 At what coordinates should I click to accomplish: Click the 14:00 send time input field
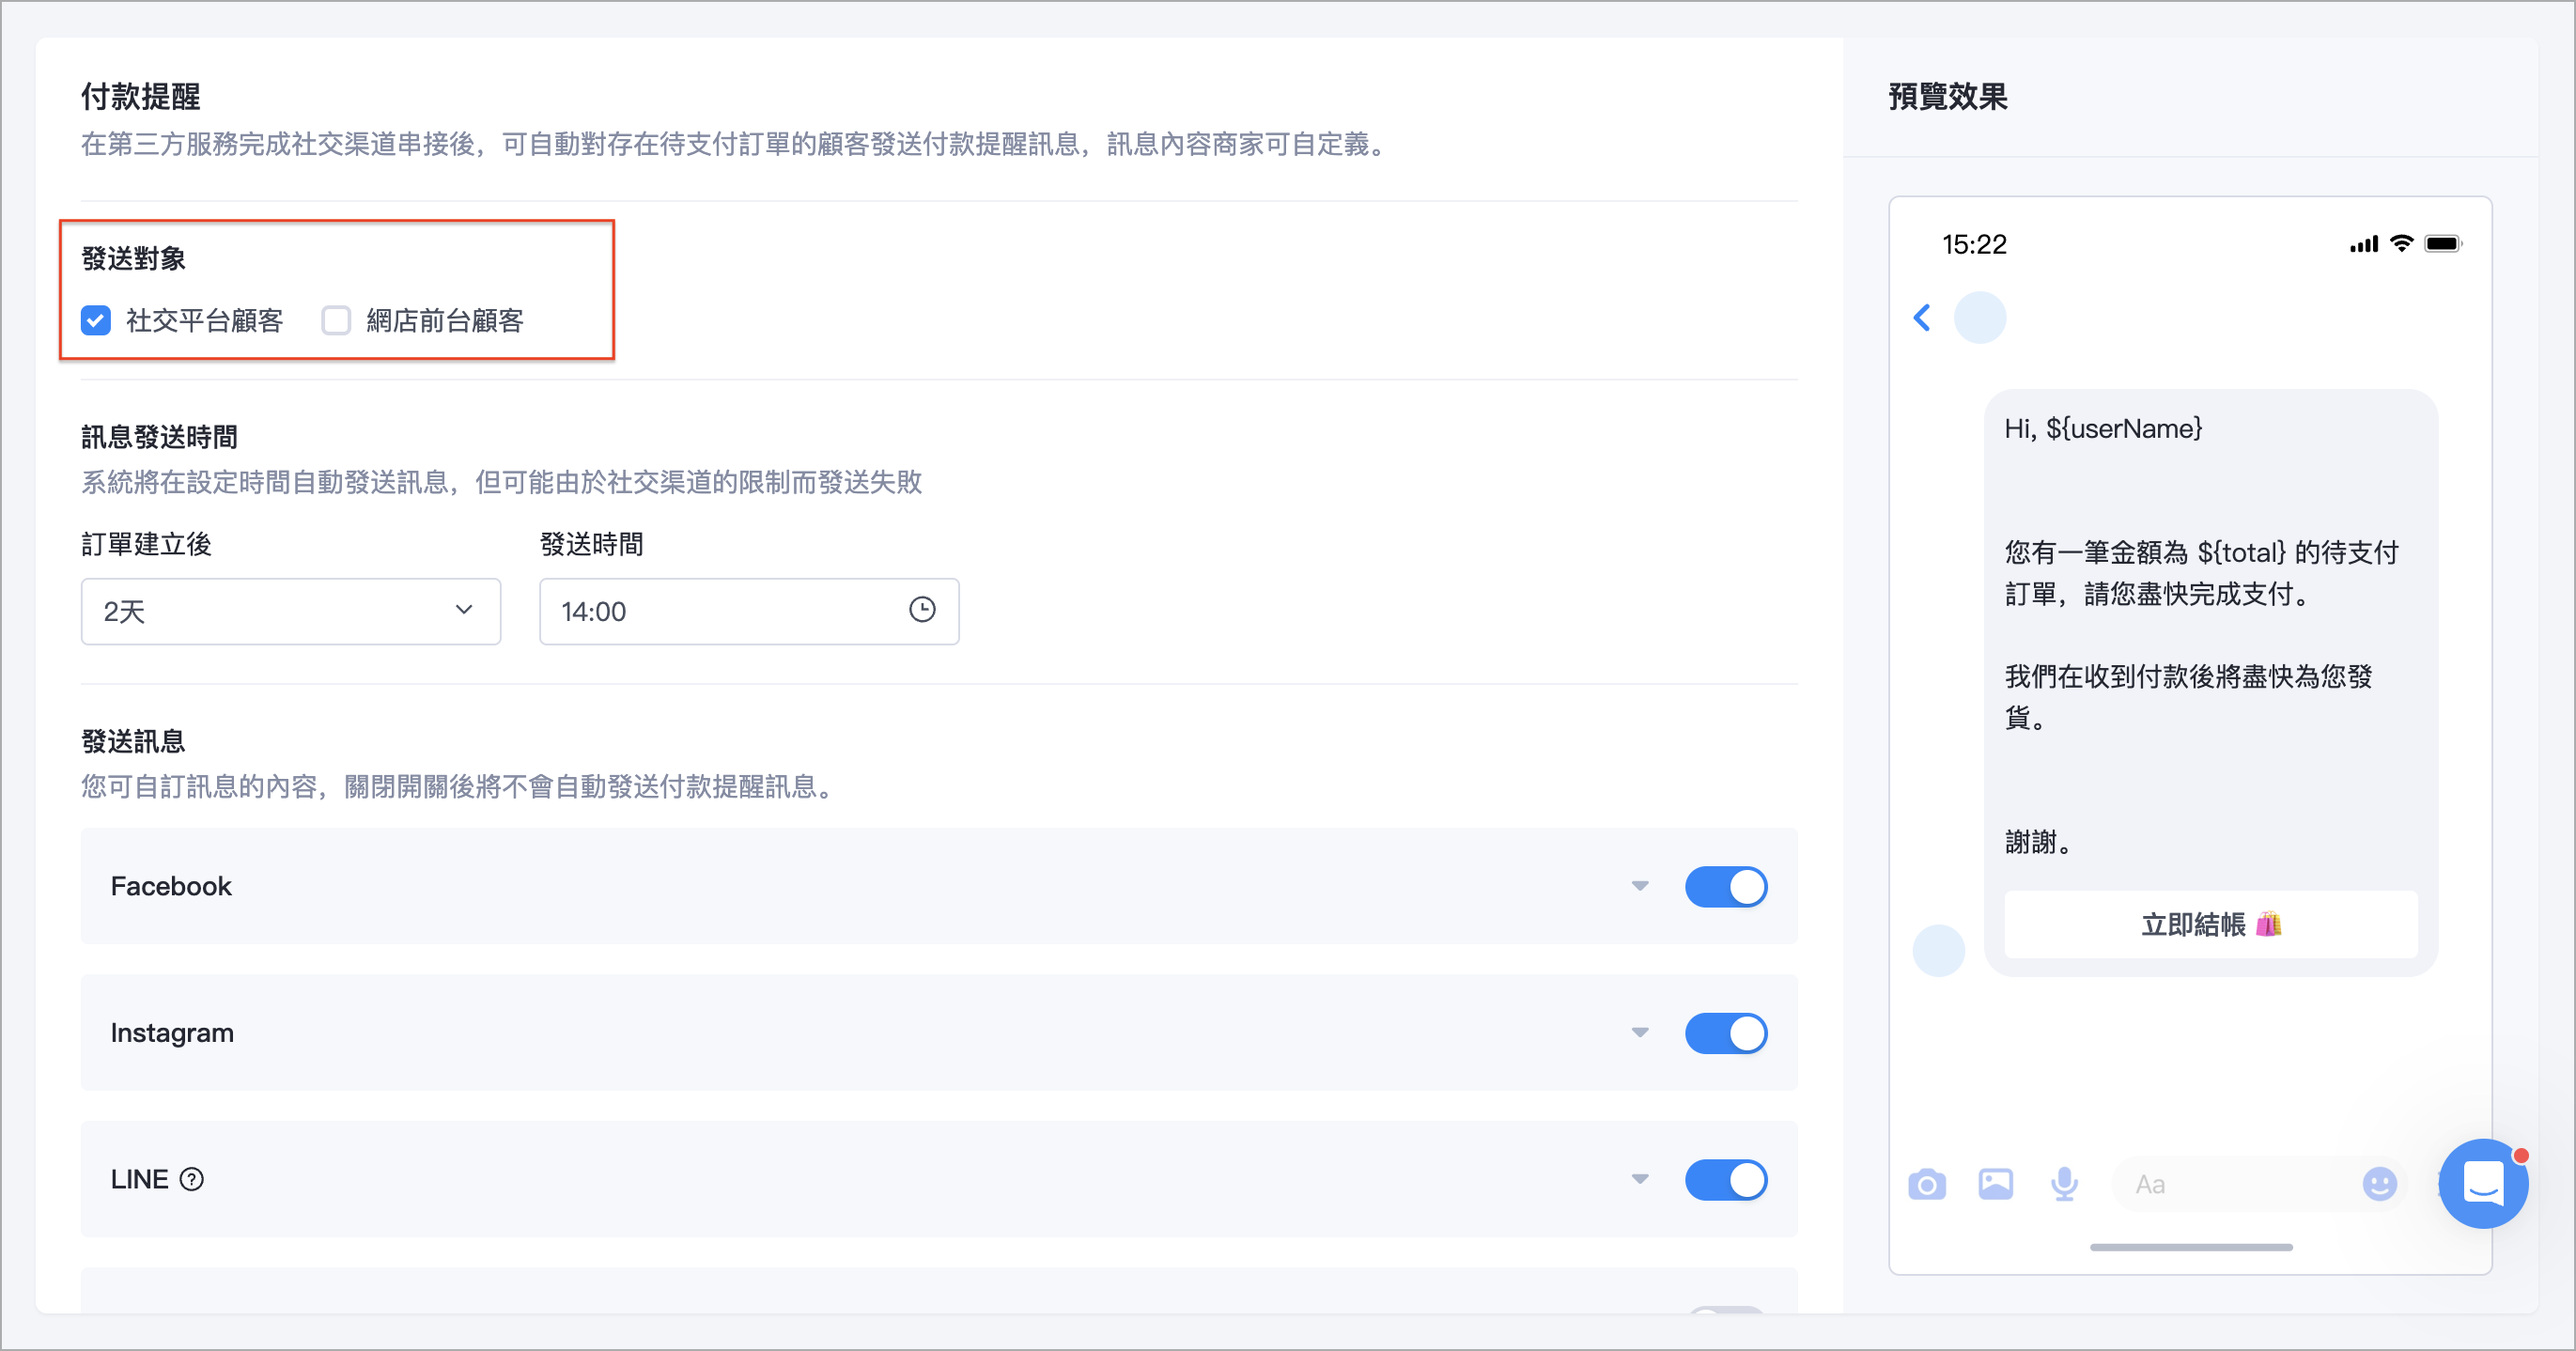(720, 611)
